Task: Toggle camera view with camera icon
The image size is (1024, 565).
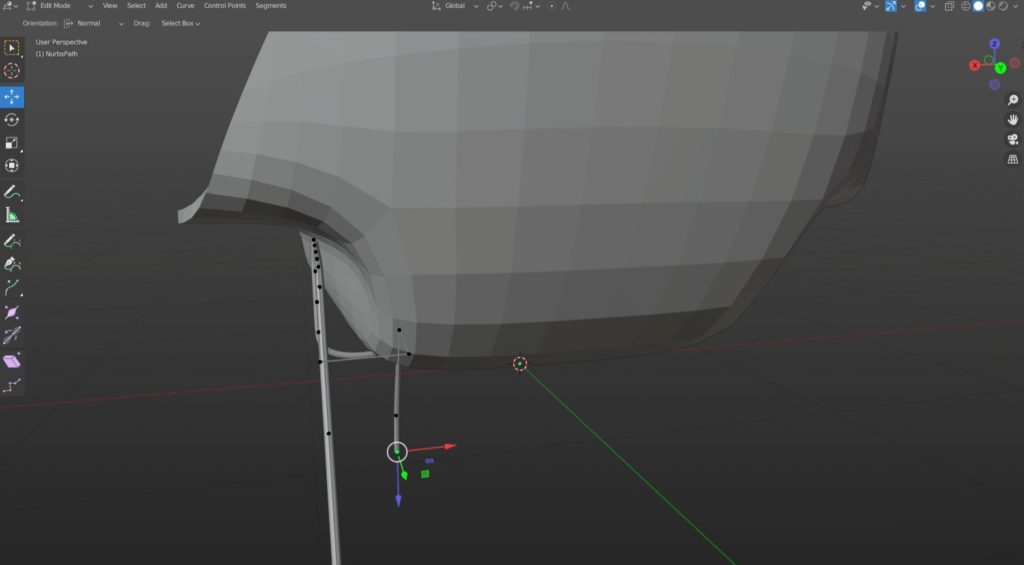Action: [1012, 139]
